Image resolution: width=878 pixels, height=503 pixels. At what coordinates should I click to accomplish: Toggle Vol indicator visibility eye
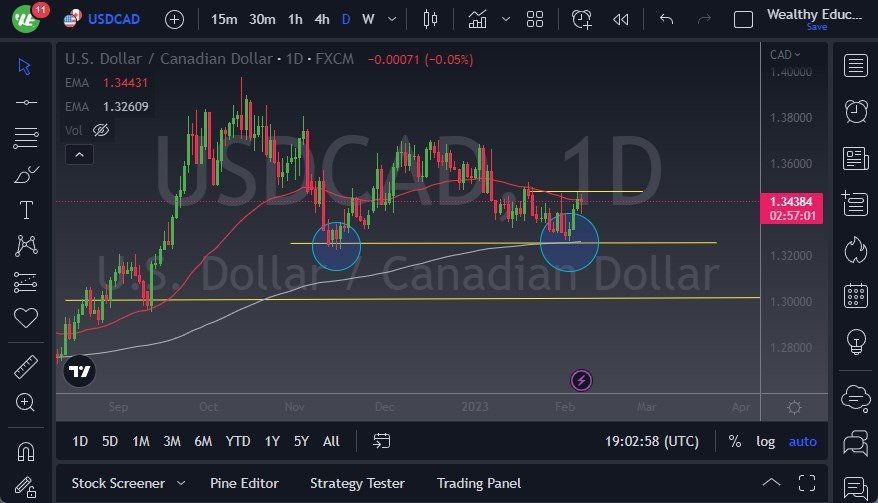tap(101, 131)
